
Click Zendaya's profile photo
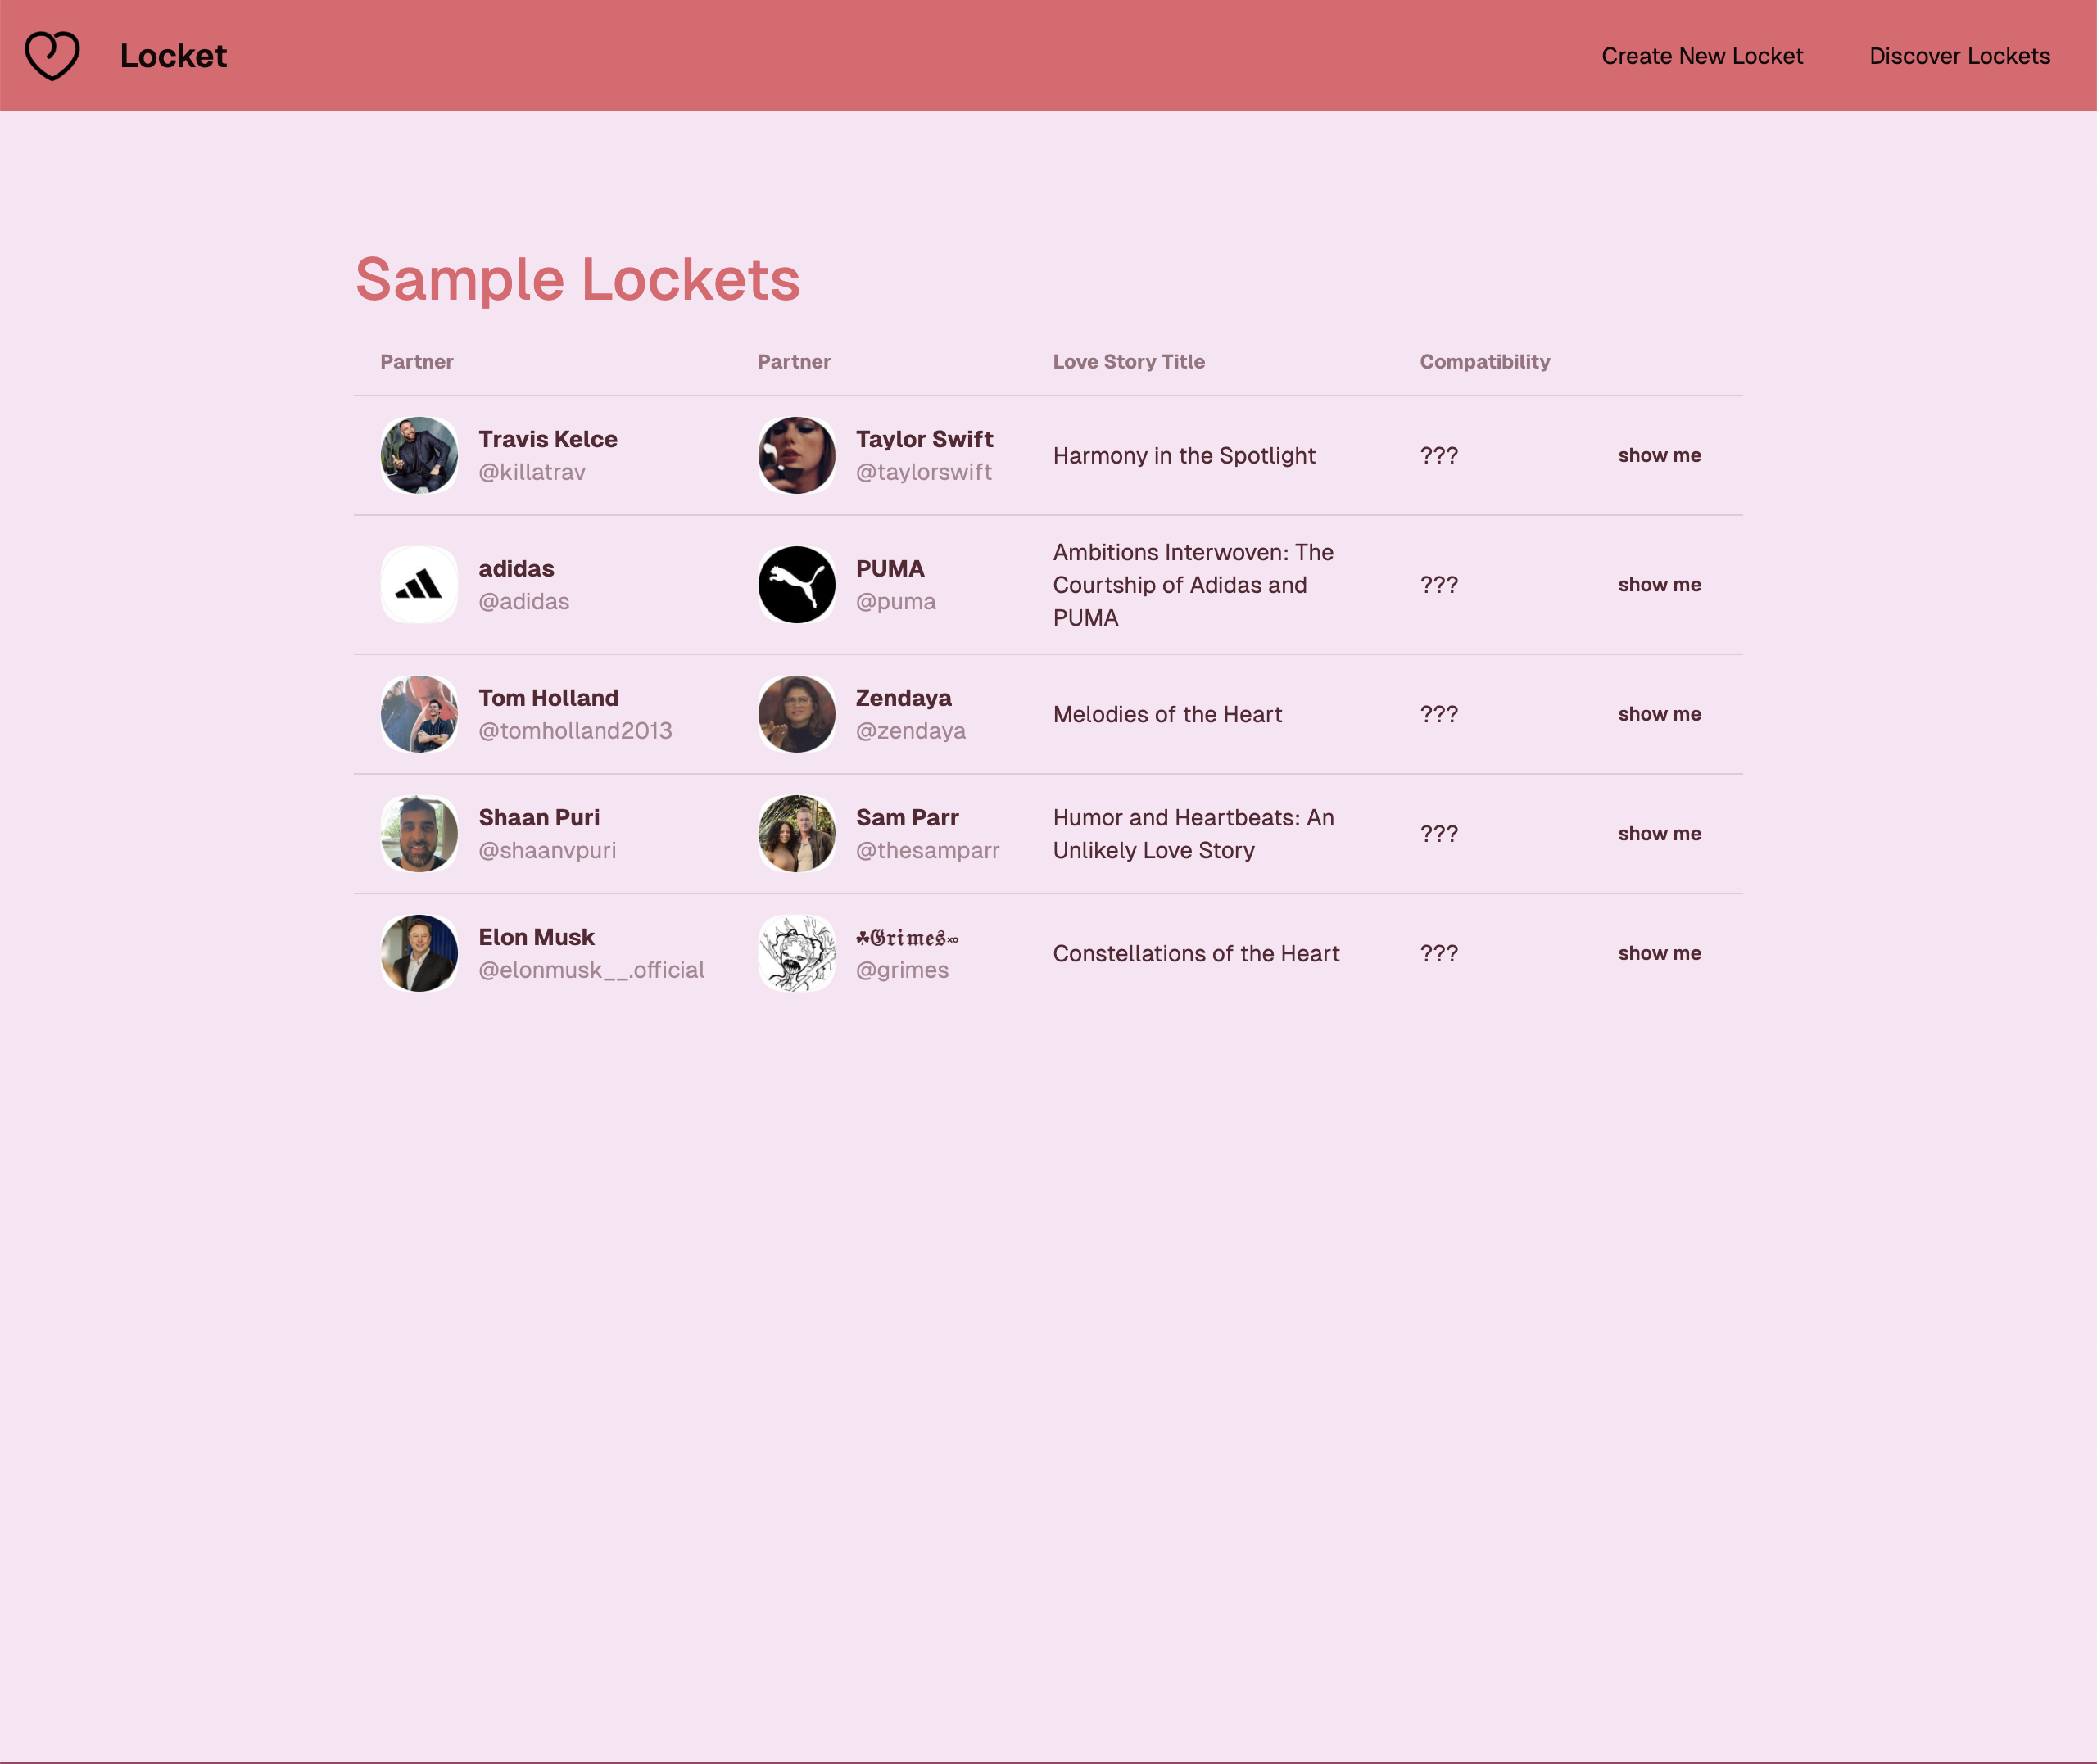click(796, 714)
